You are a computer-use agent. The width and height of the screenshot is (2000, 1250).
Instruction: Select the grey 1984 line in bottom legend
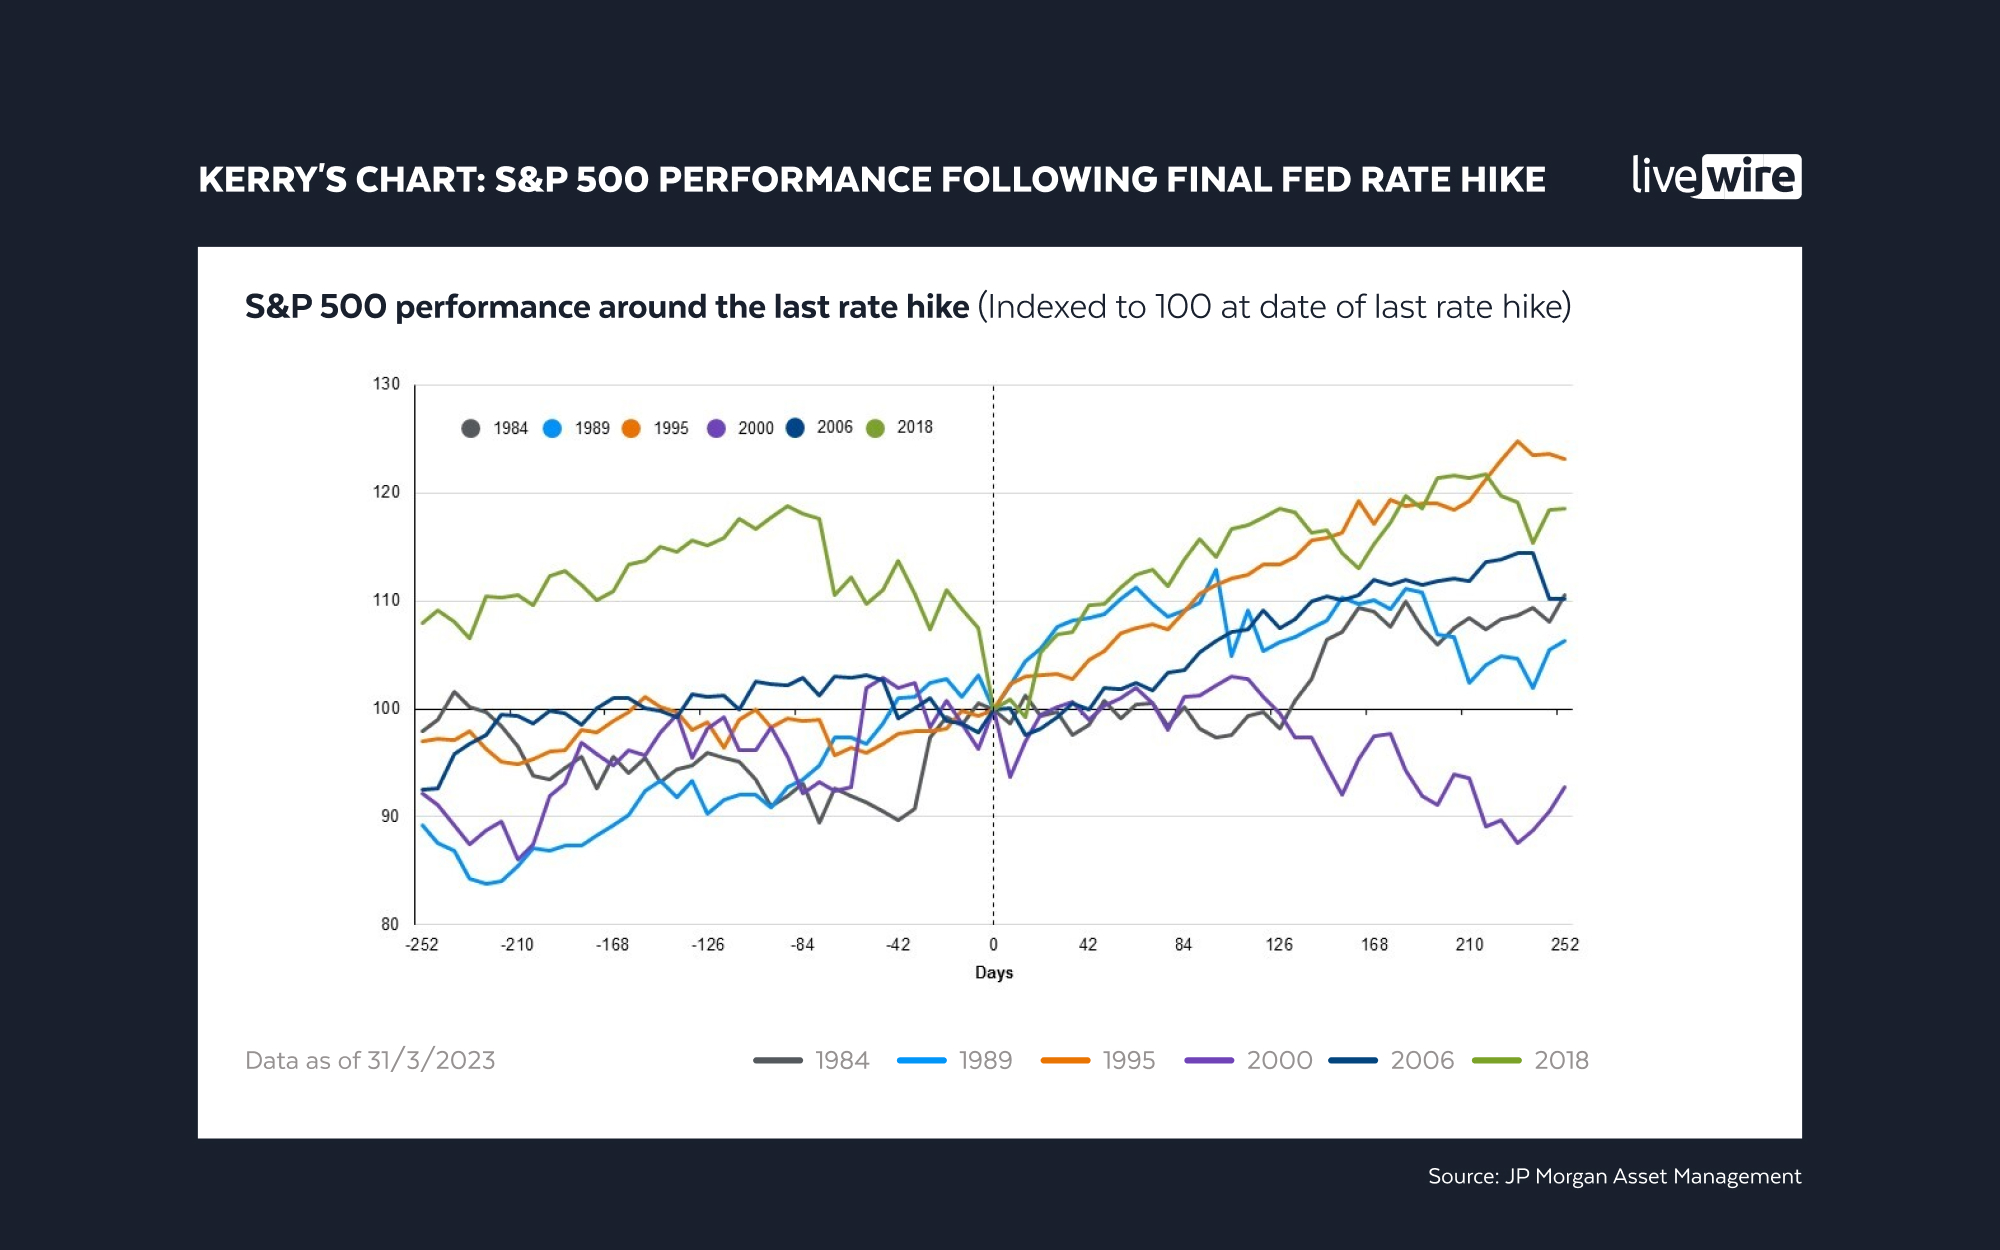pos(778,1061)
